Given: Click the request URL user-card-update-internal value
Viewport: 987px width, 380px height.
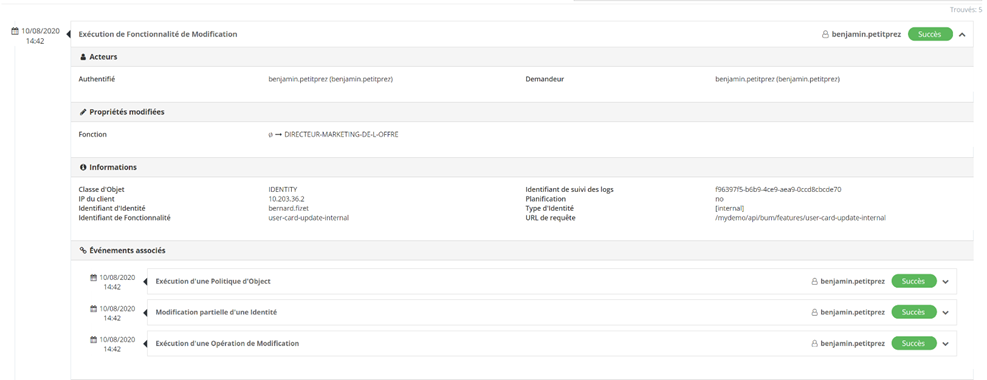Looking at the screenshot, I should tap(801, 218).
